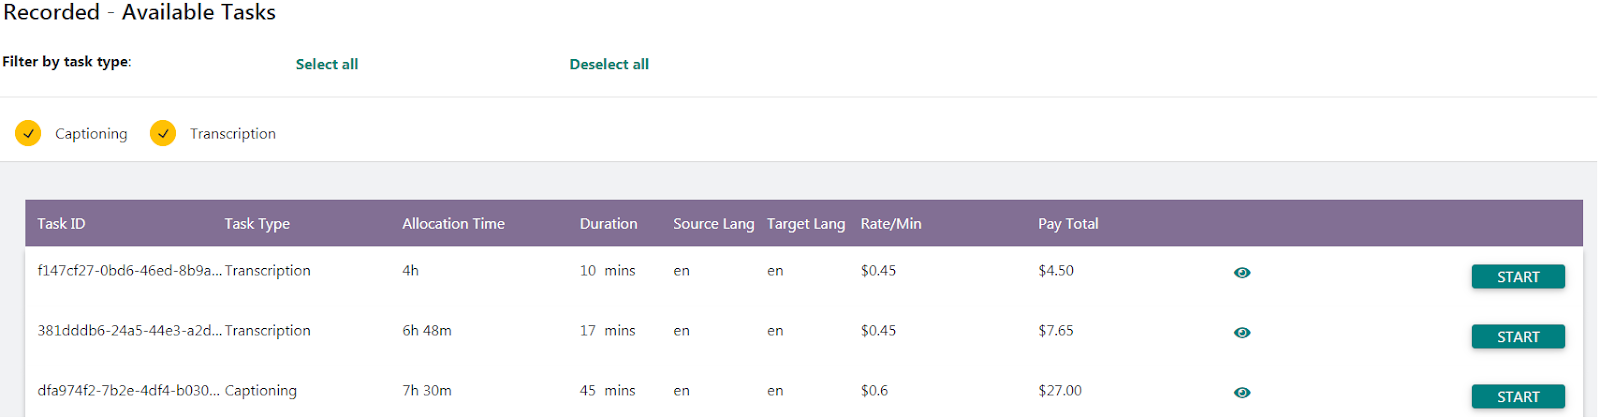Image resolution: width=1600 pixels, height=418 pixels.
Task: Sort by the Rate/Min column header
Action: tap(891, 224)
